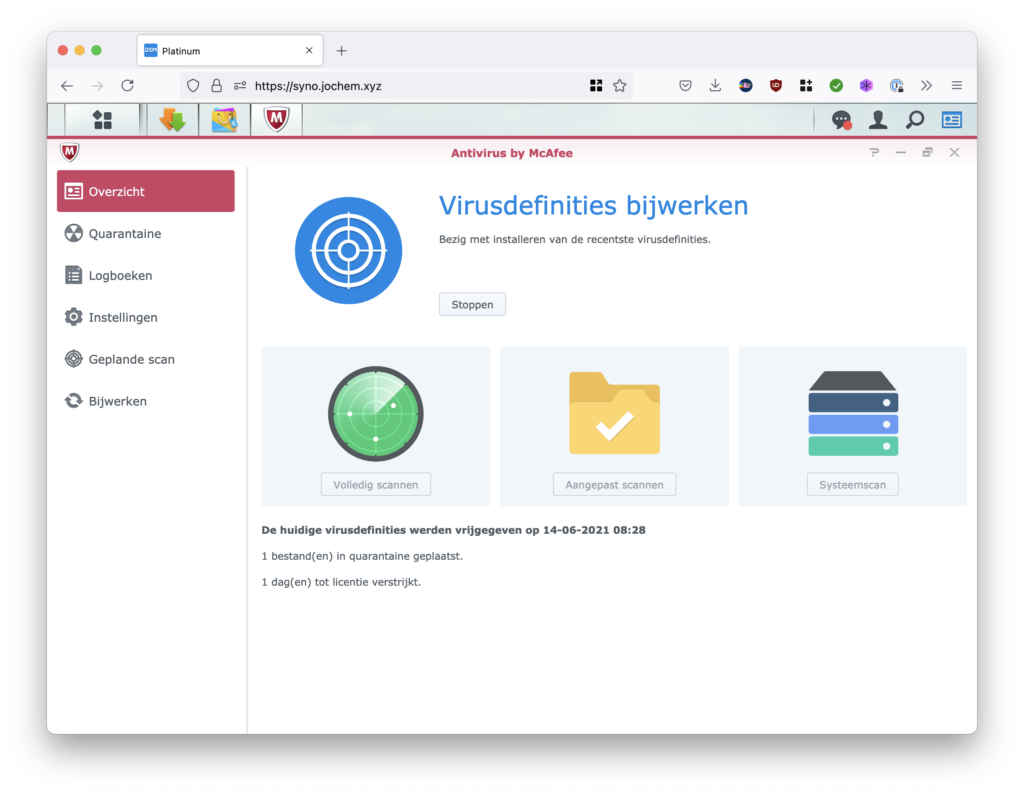Open a new browser tab with the plus button
This screenshot has width=1024, height=796.
click(x=342, y=50)
